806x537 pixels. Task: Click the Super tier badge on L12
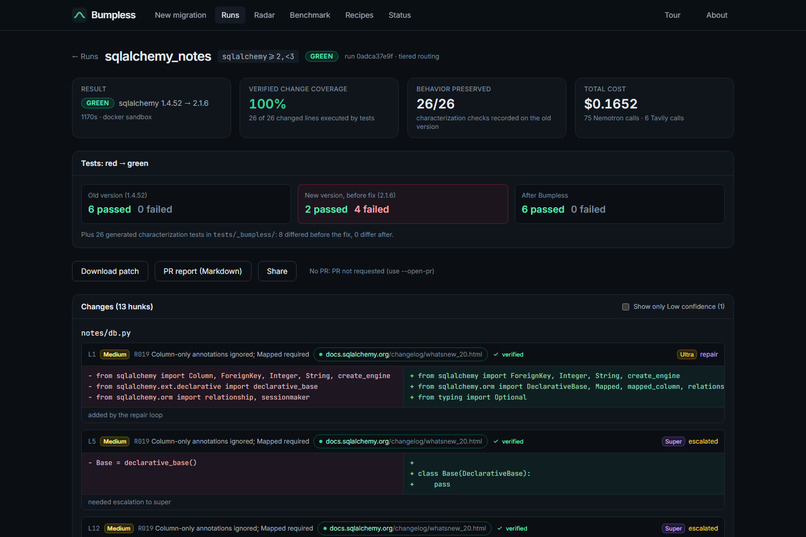[673, 528]
